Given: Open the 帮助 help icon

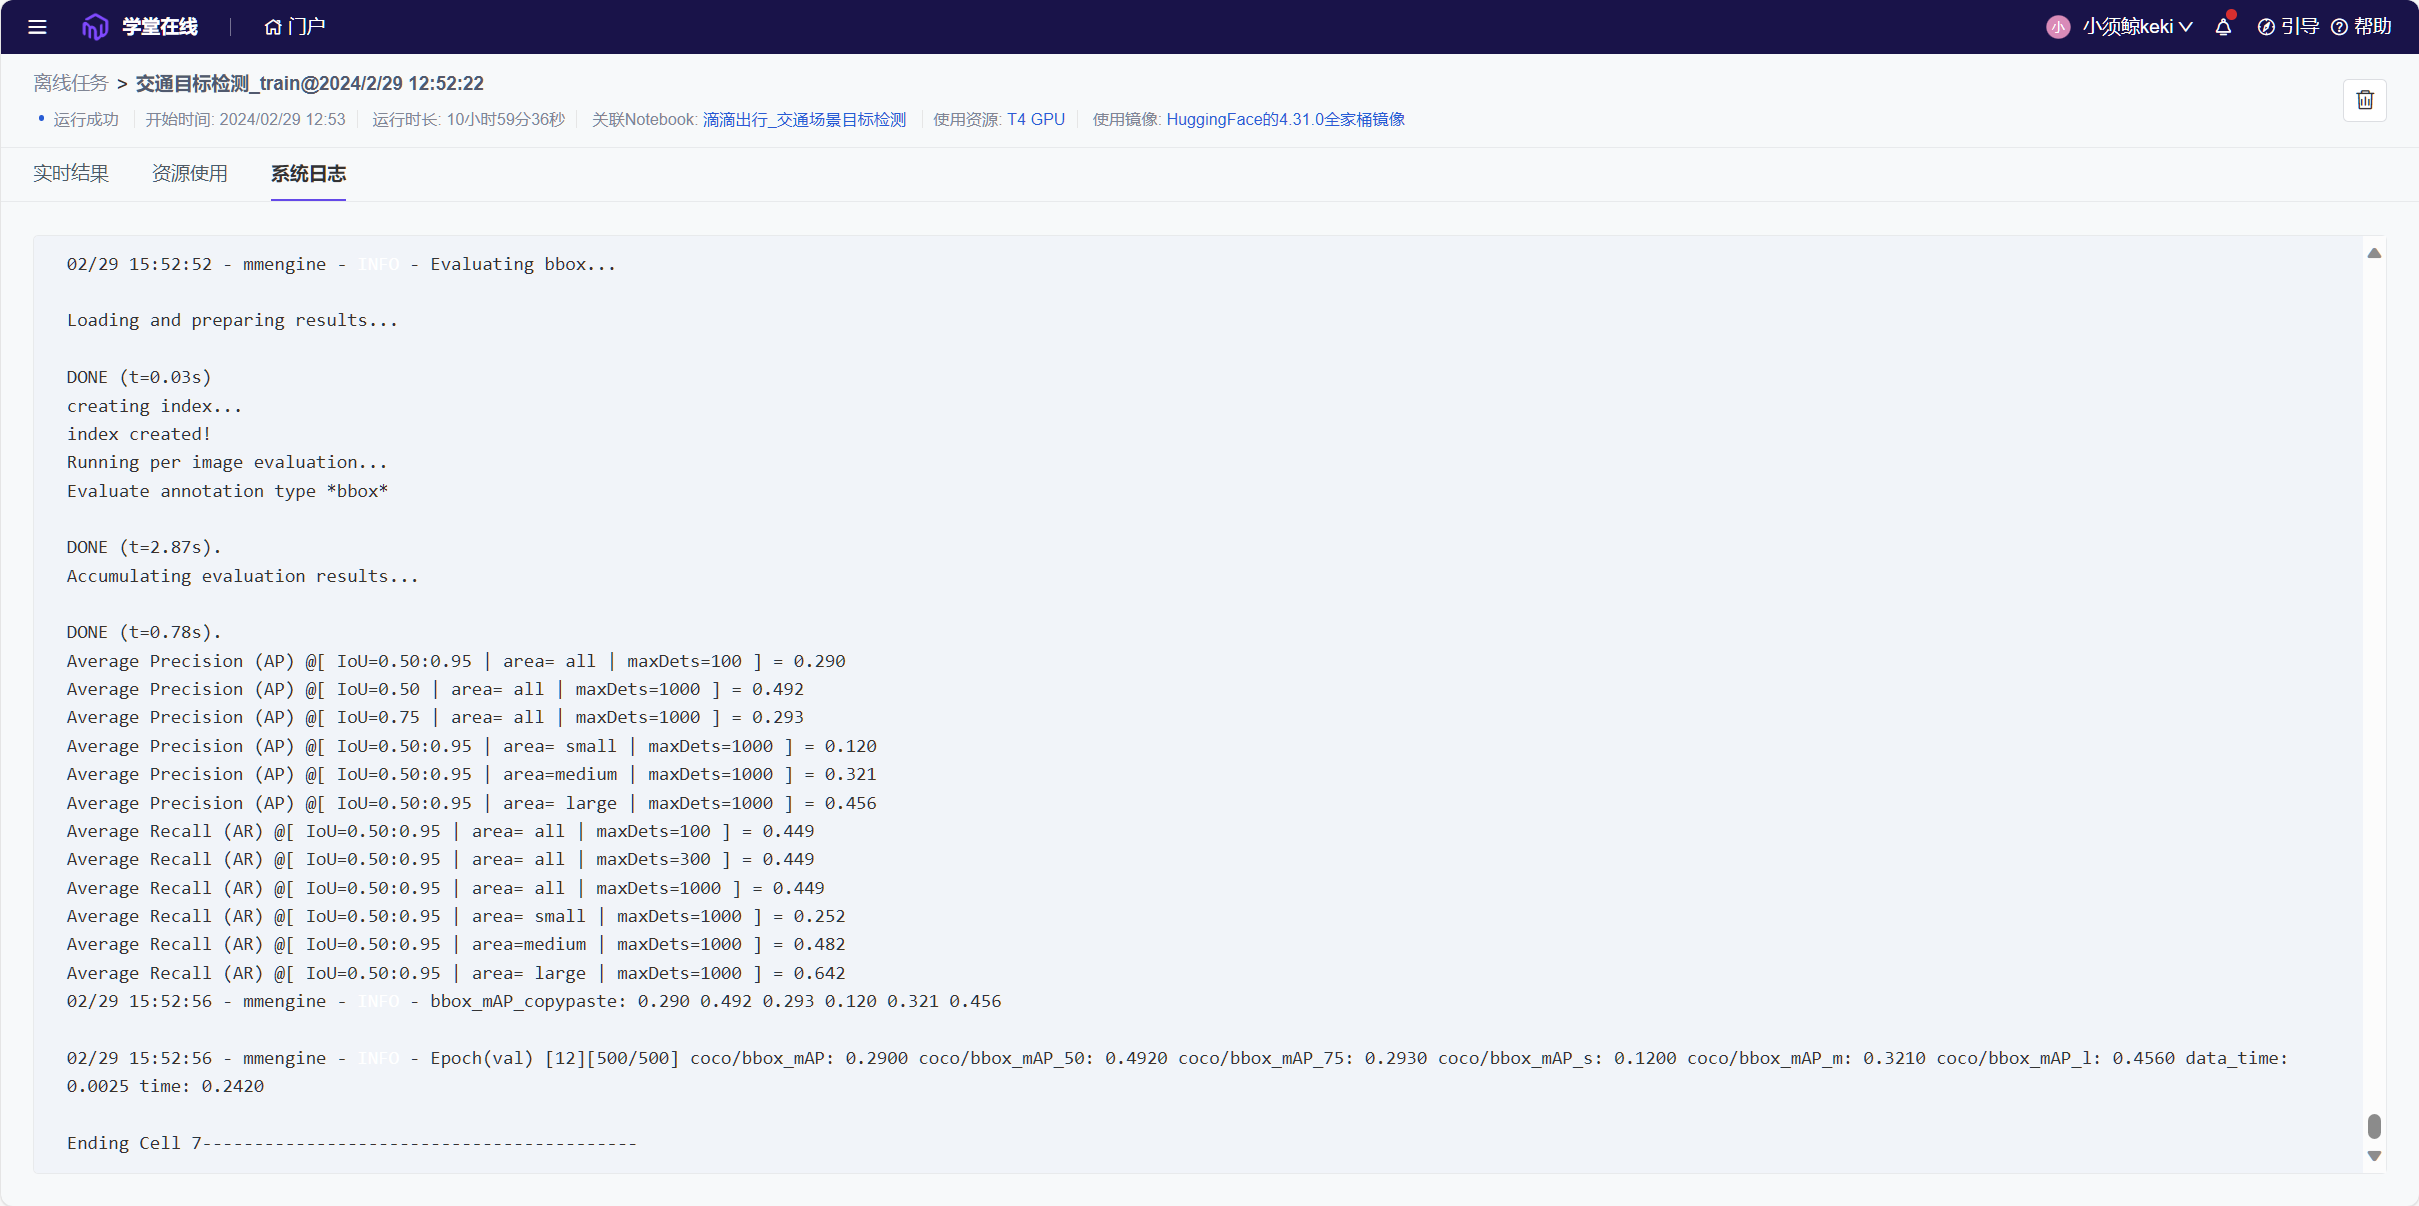Looking at the screenshot, I should click(2339, 27).
